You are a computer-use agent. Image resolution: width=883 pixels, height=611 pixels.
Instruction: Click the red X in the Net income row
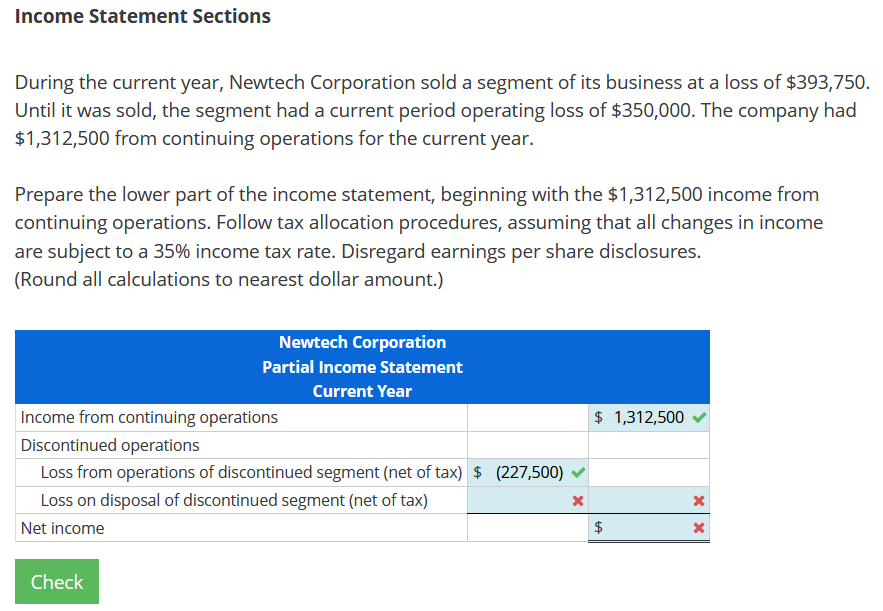tap(700, 527)
